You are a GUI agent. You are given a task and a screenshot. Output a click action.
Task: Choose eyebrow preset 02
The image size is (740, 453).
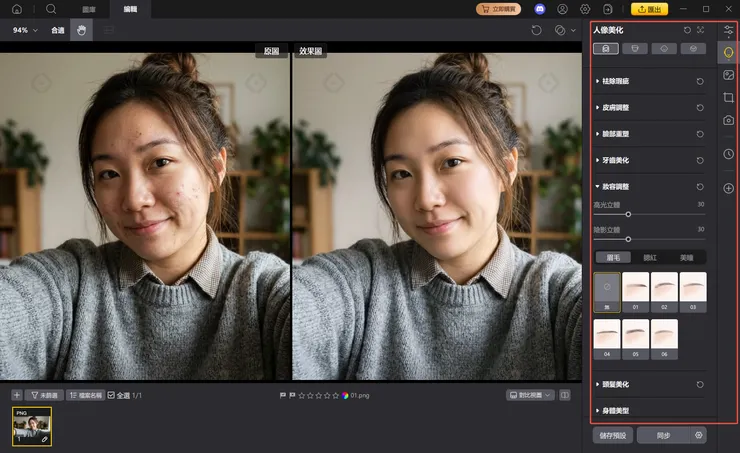tap(664, 292)
